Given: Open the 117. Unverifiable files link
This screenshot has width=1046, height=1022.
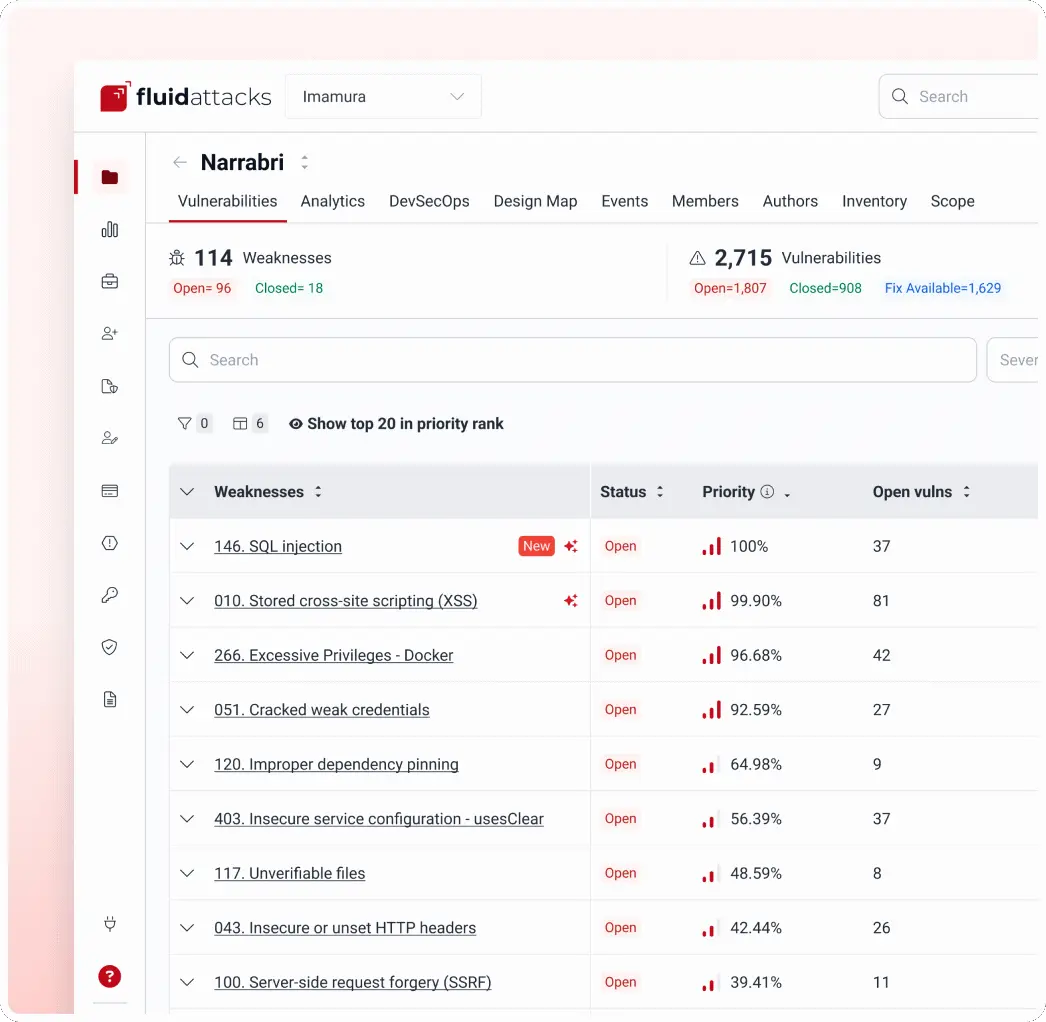Looking at the screenshot, I should 290,873.
